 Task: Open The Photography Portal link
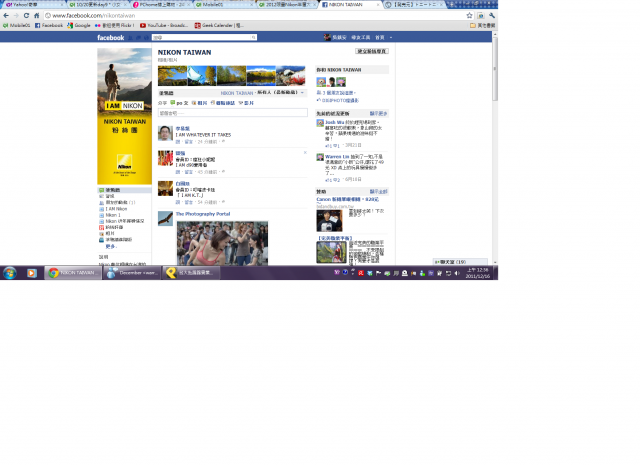click(x=203, y=214)
